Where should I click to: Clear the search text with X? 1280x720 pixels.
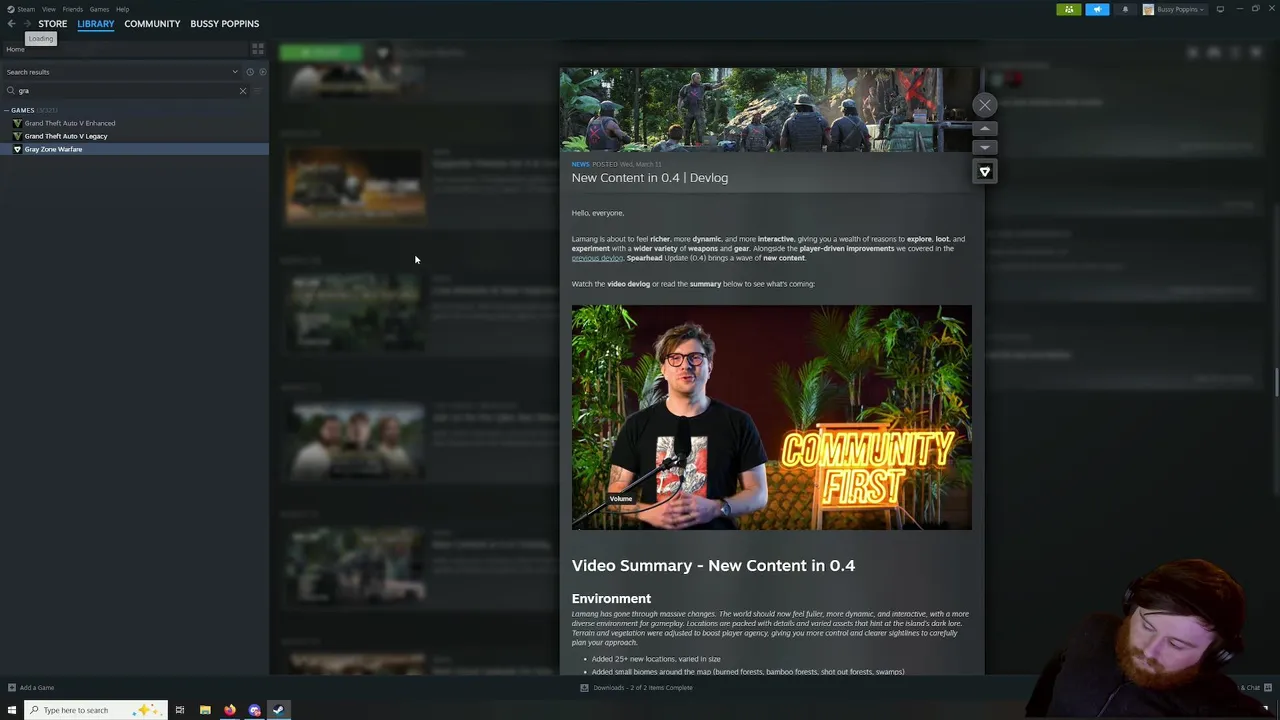(242, 91)
